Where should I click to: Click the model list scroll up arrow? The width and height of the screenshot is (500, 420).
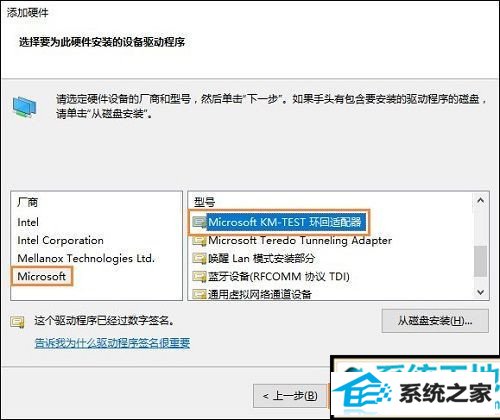pos(480,200)
